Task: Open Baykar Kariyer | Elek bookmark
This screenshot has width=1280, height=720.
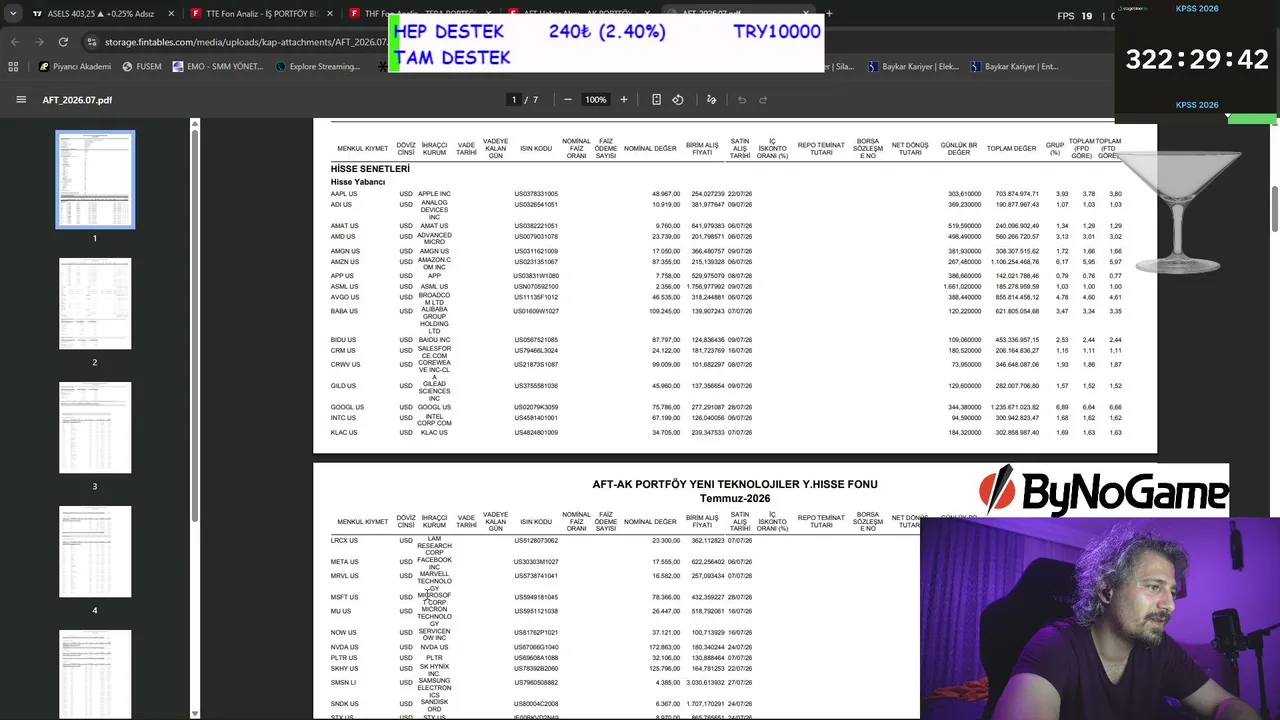Action: click(912, 67)
